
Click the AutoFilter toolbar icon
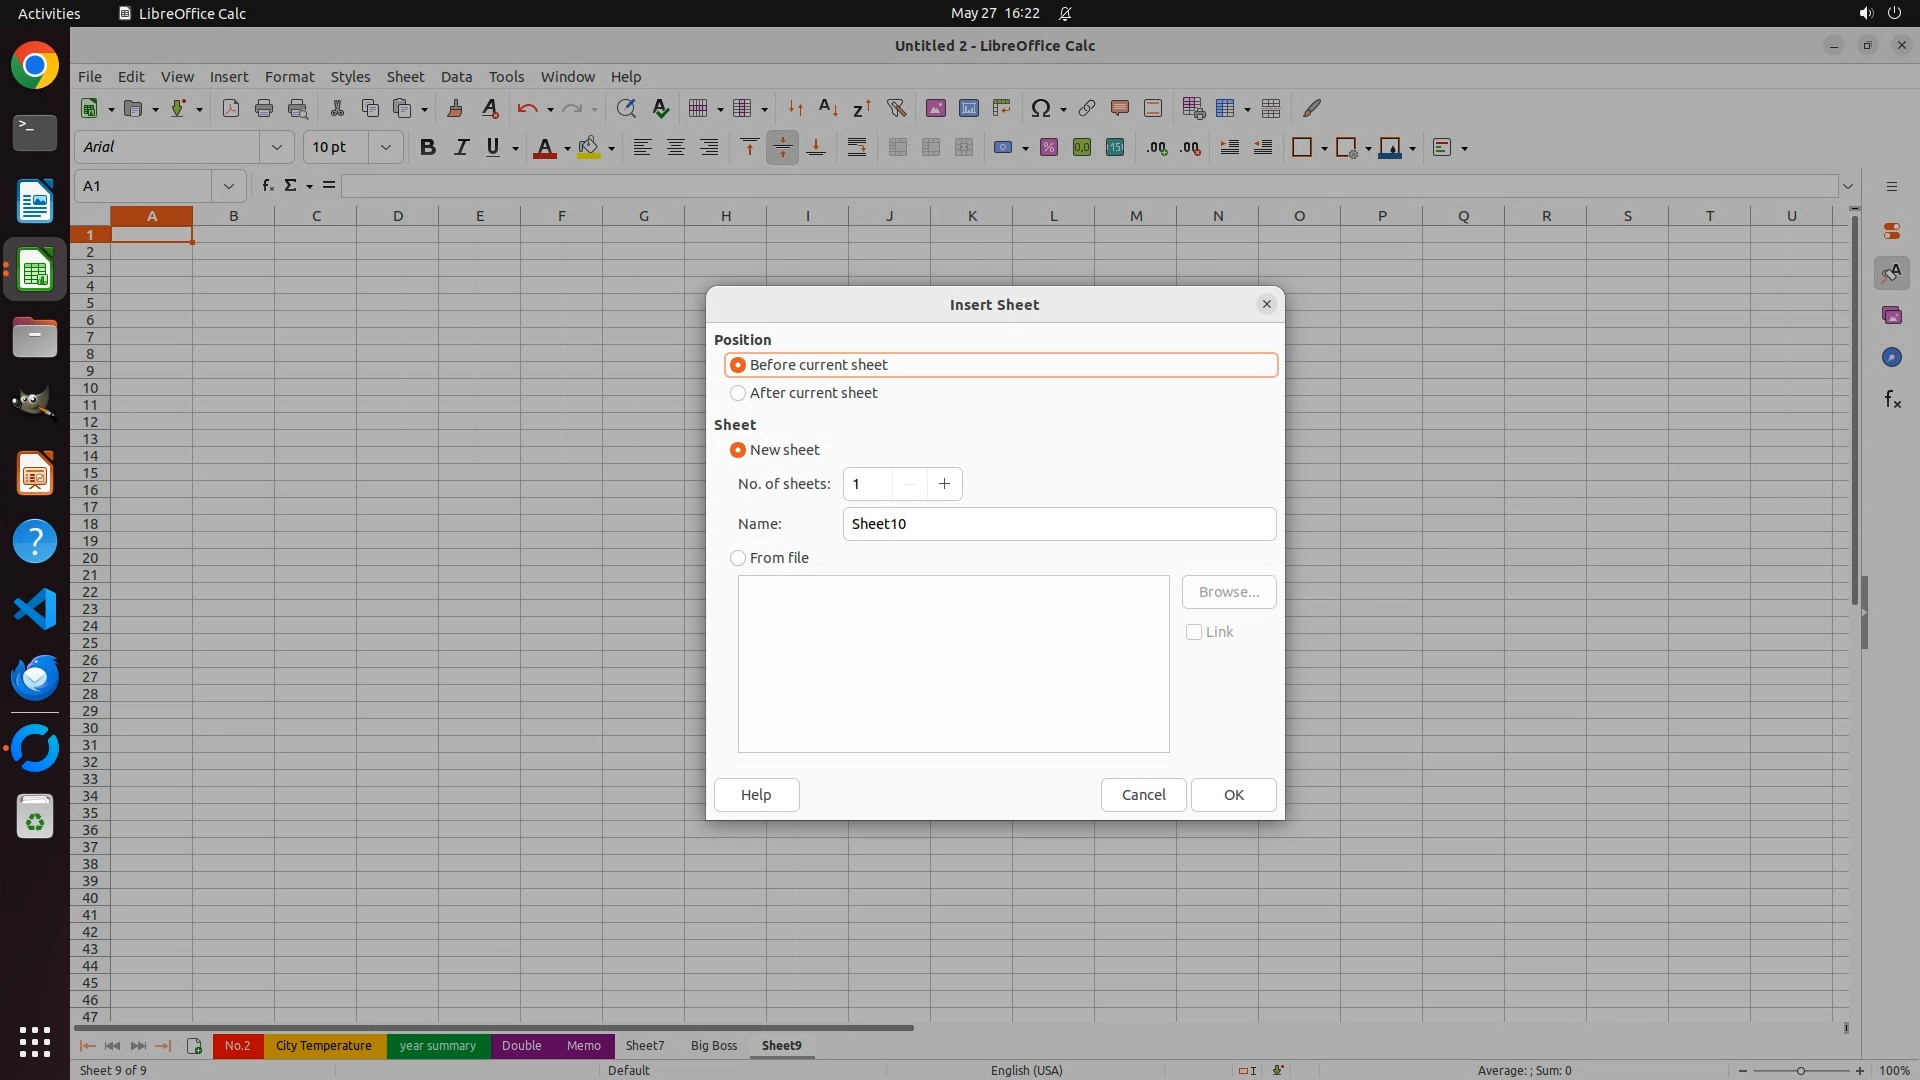click(896, 108)
